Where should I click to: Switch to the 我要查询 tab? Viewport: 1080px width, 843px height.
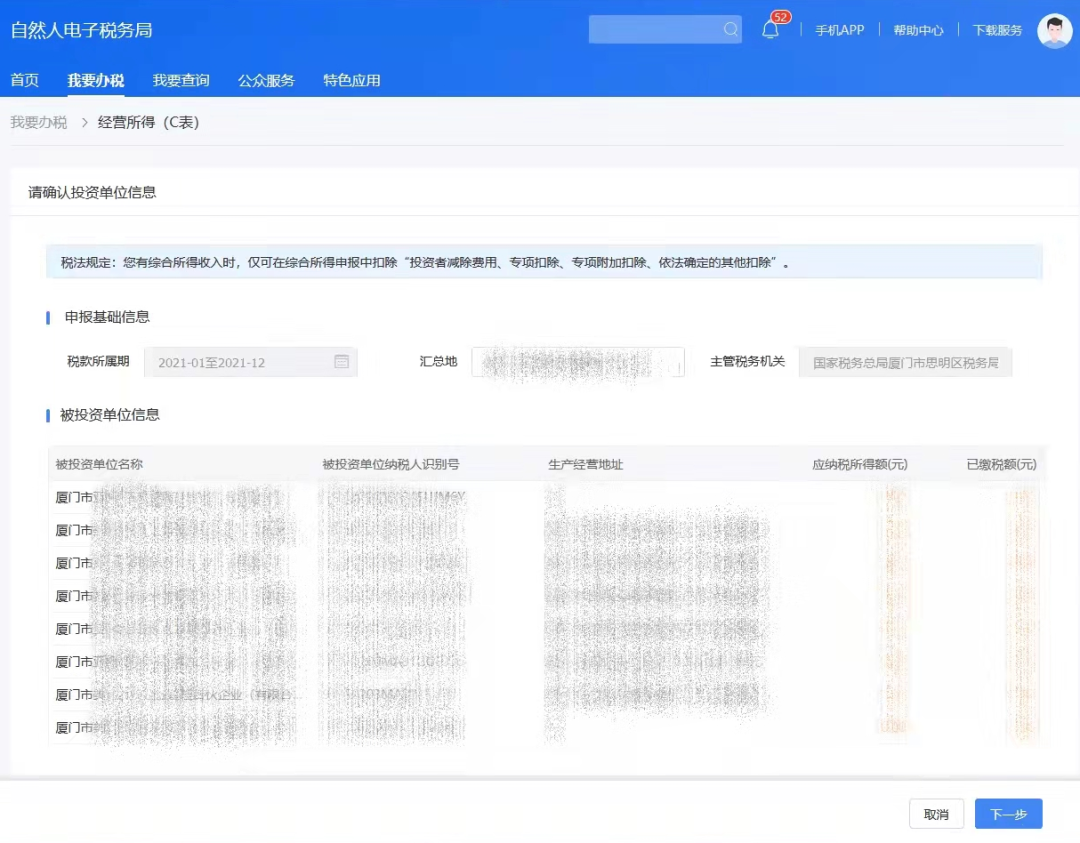180,80
